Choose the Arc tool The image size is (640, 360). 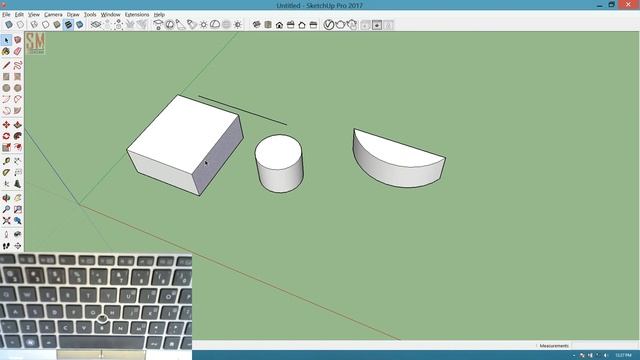tap(6, 99)
